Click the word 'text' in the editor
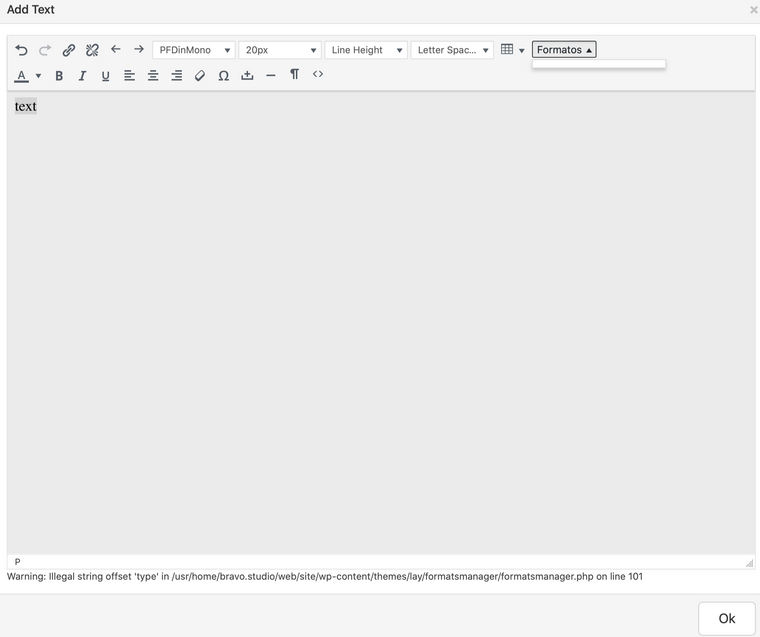The width and height of the screenshot is (760, 637). 26,106
